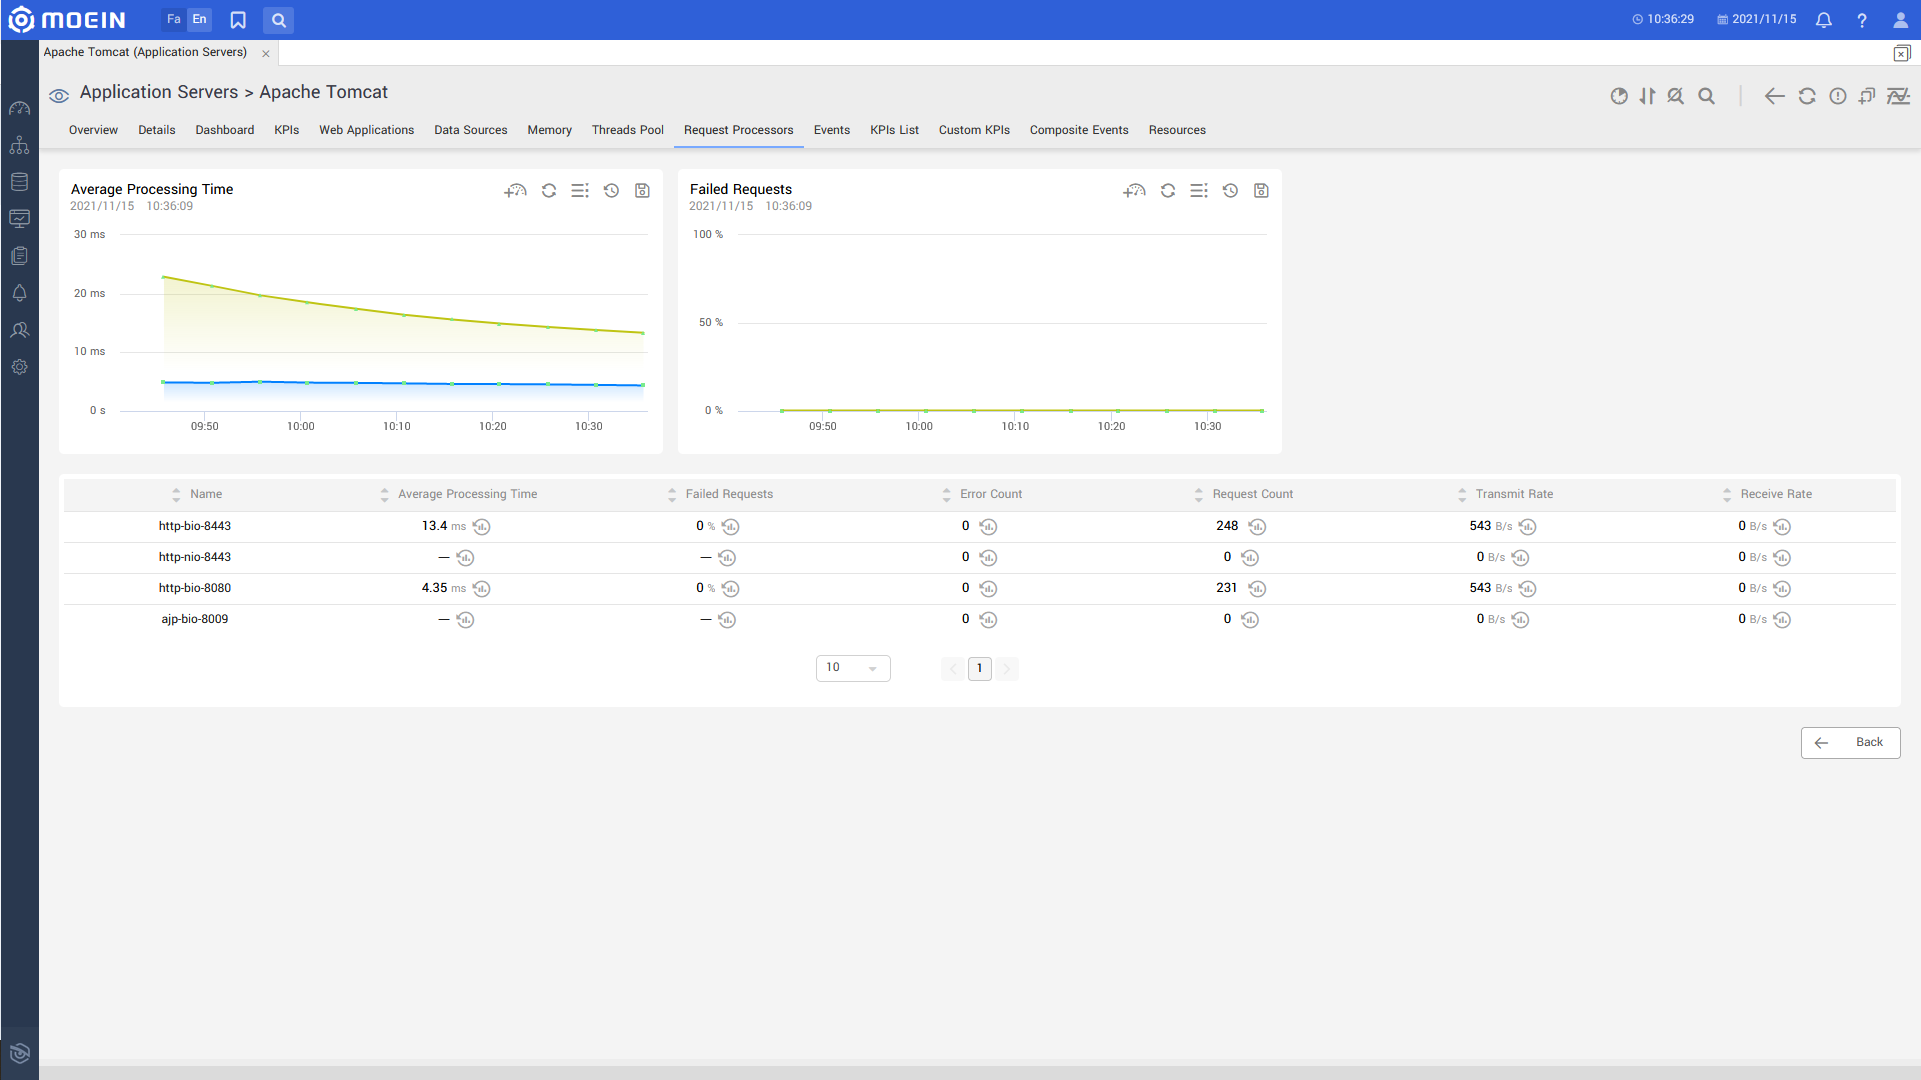Refresh the Average Processing Time chart

549,191
